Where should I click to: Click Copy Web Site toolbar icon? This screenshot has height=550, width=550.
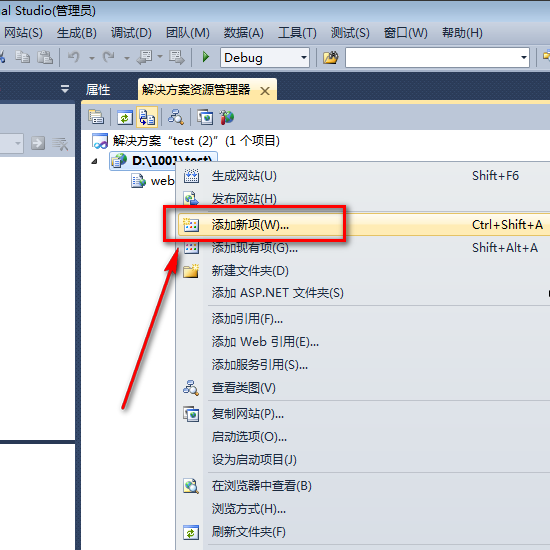(205, 117)
